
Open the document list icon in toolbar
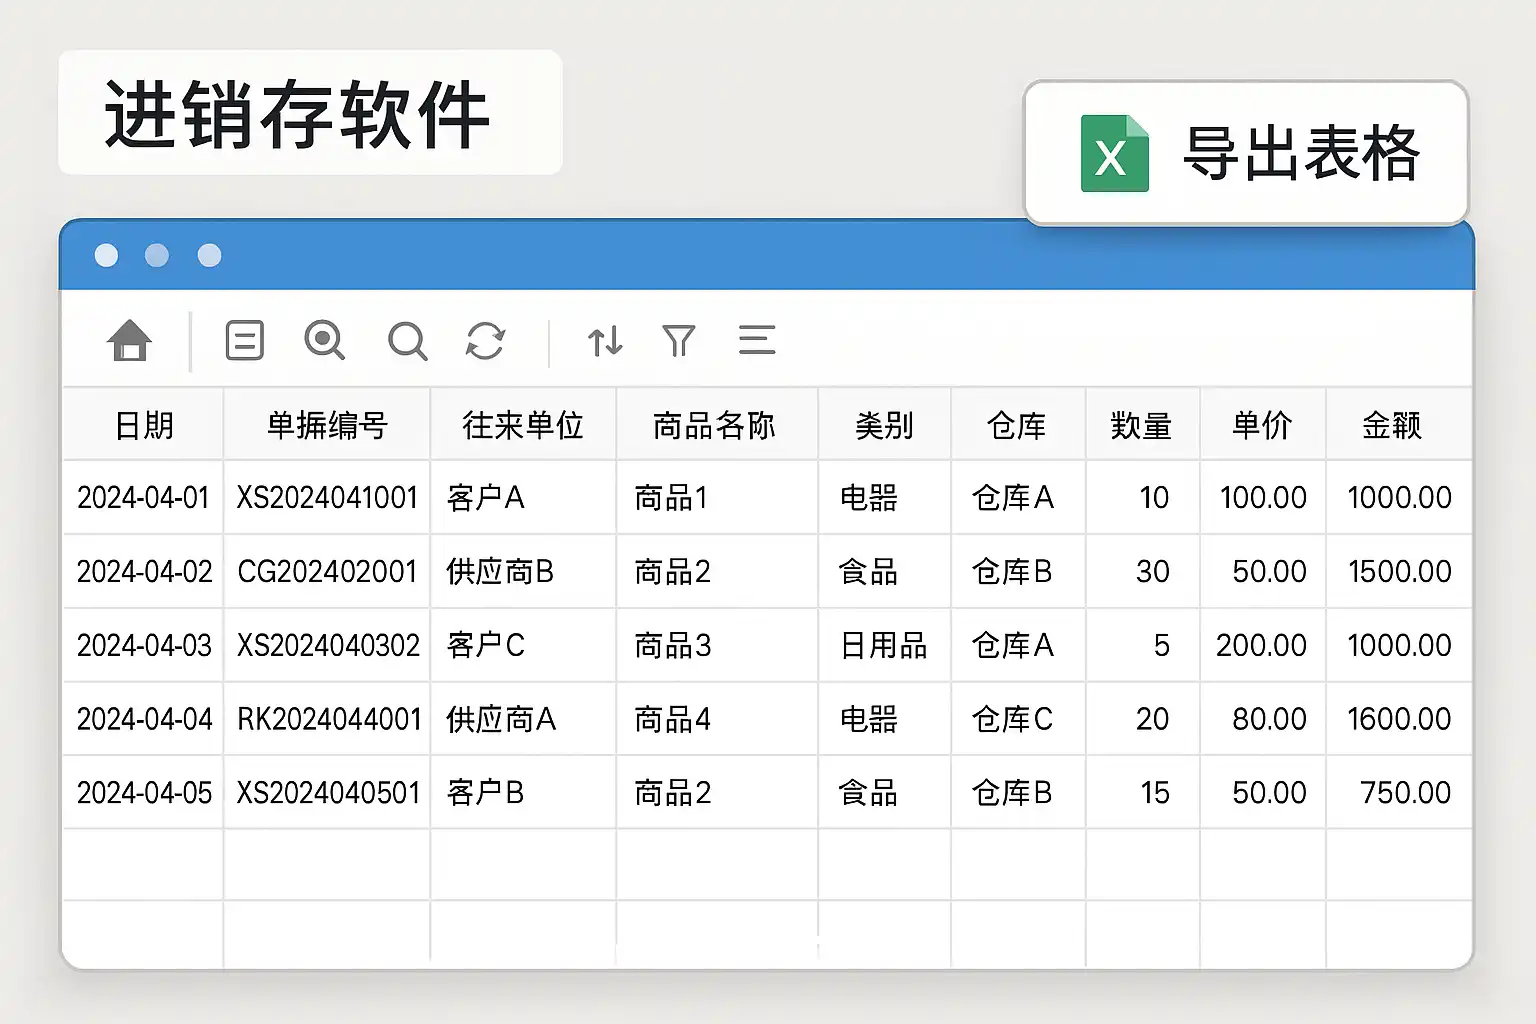point(245,340)
